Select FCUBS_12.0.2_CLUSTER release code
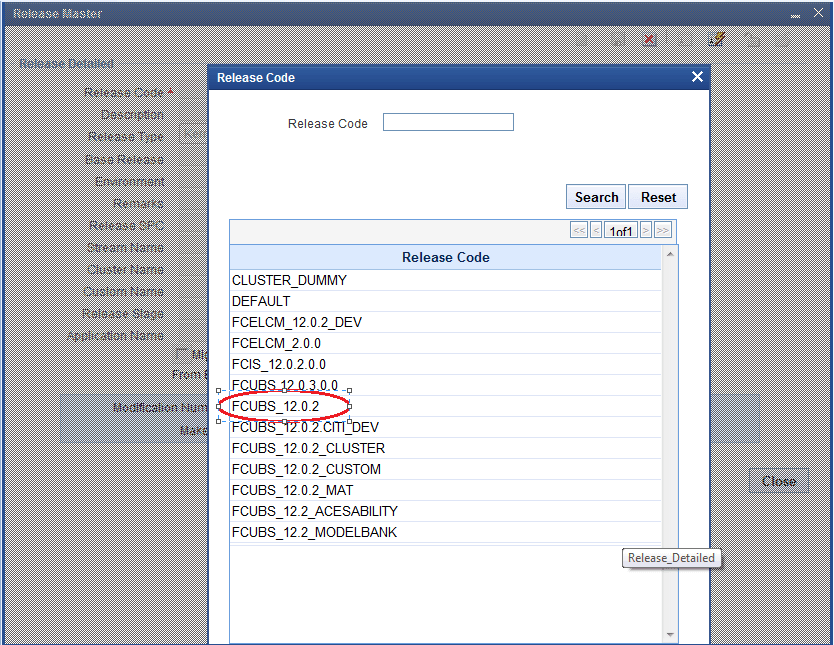 (446, 448)
